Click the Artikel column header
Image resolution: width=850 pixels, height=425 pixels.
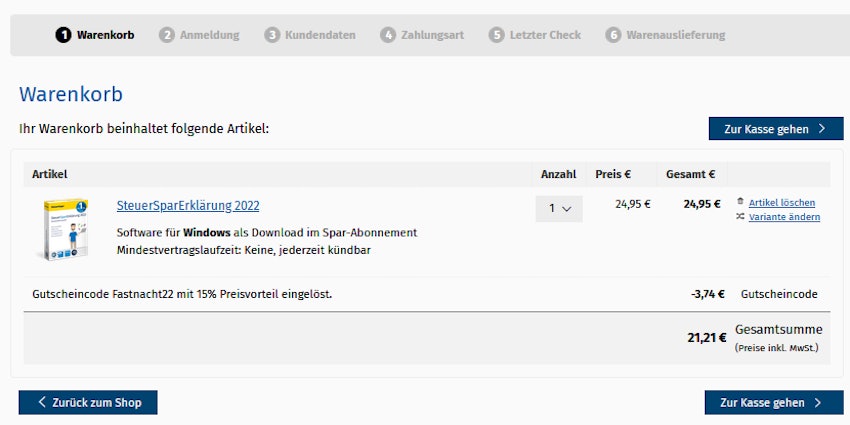tap(50, 174)
